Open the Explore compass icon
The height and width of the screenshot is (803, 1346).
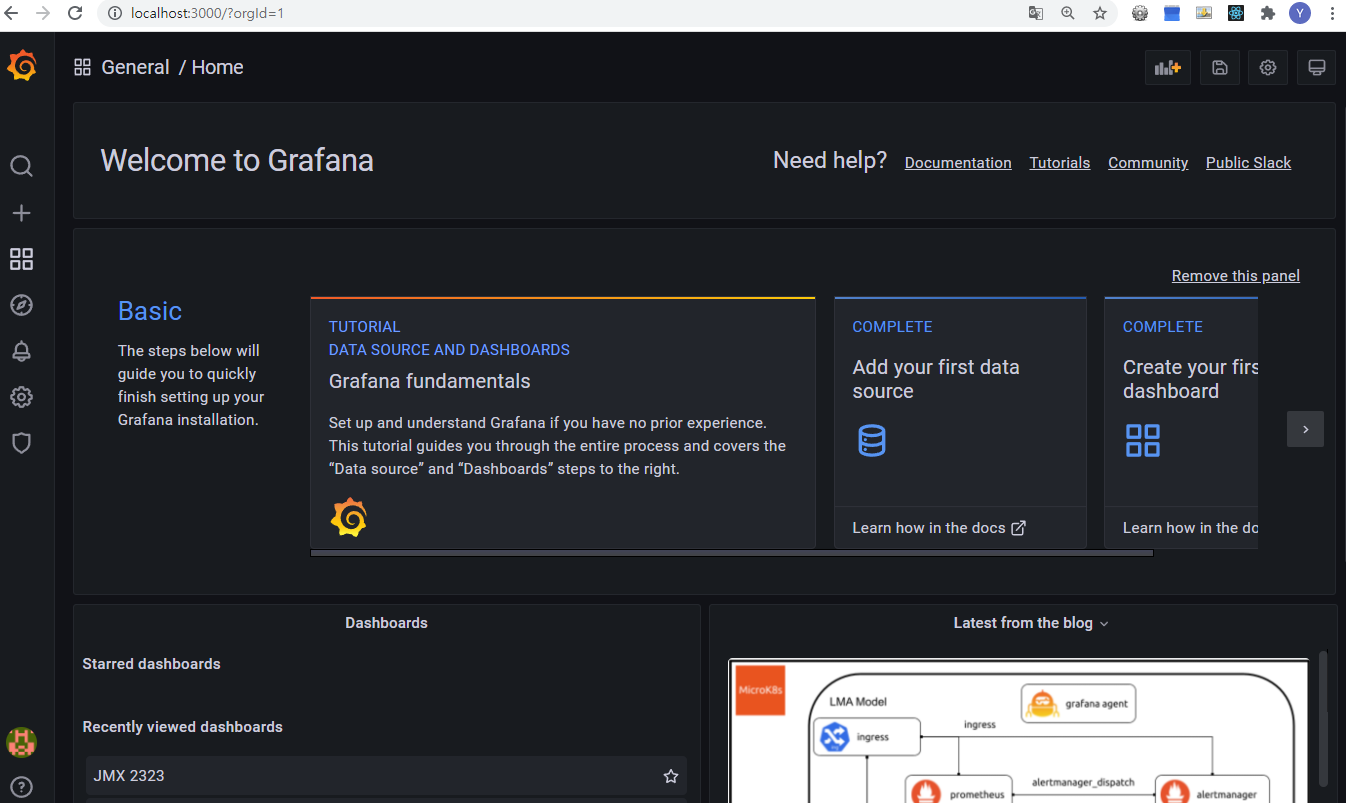coord(21,305)
